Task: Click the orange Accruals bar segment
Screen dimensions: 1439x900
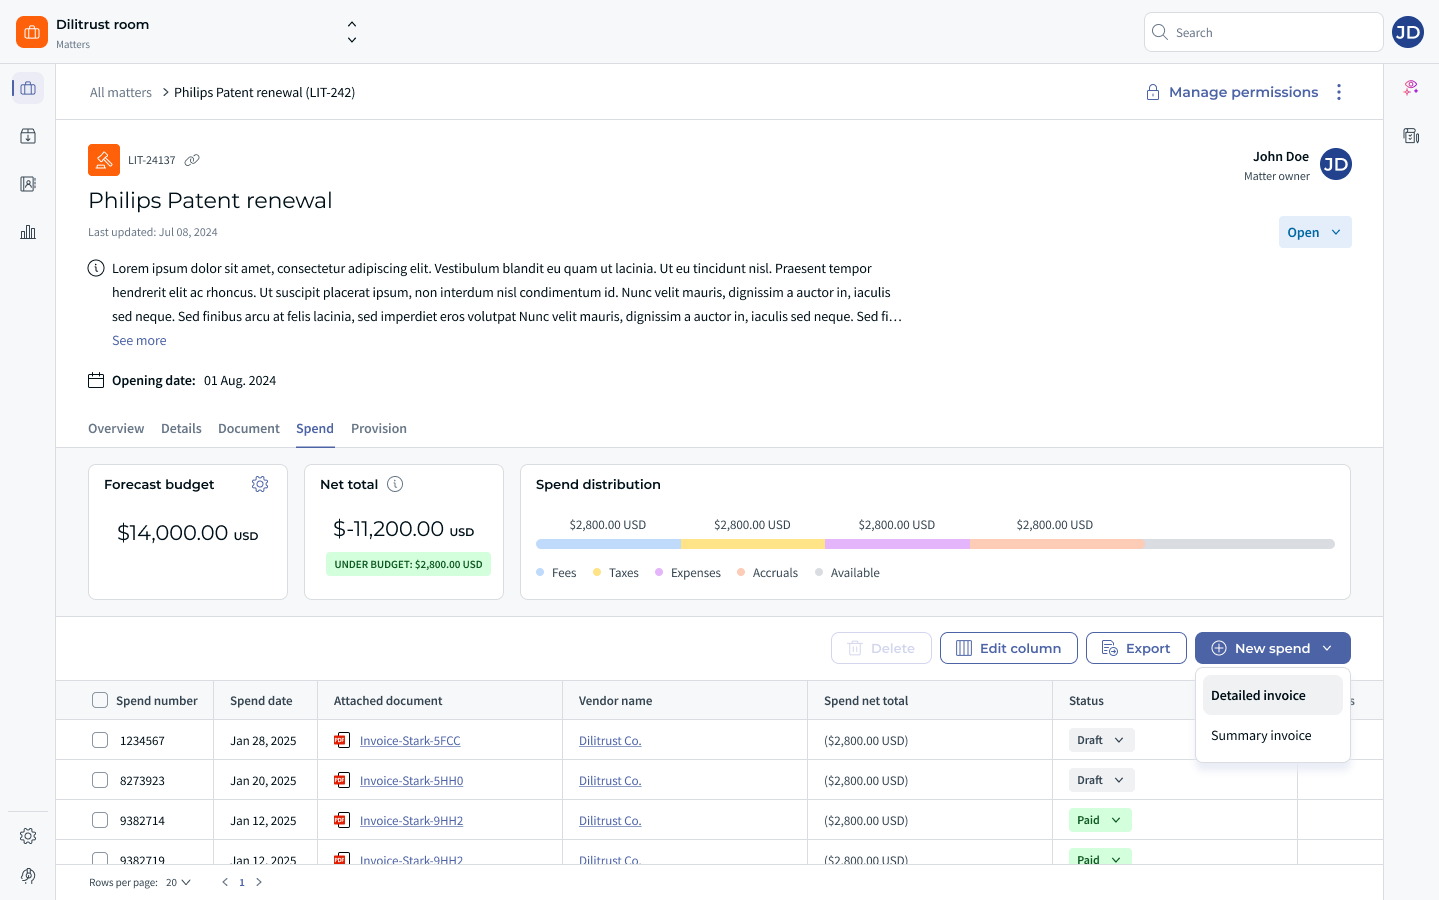Action: click(1056, 544)
